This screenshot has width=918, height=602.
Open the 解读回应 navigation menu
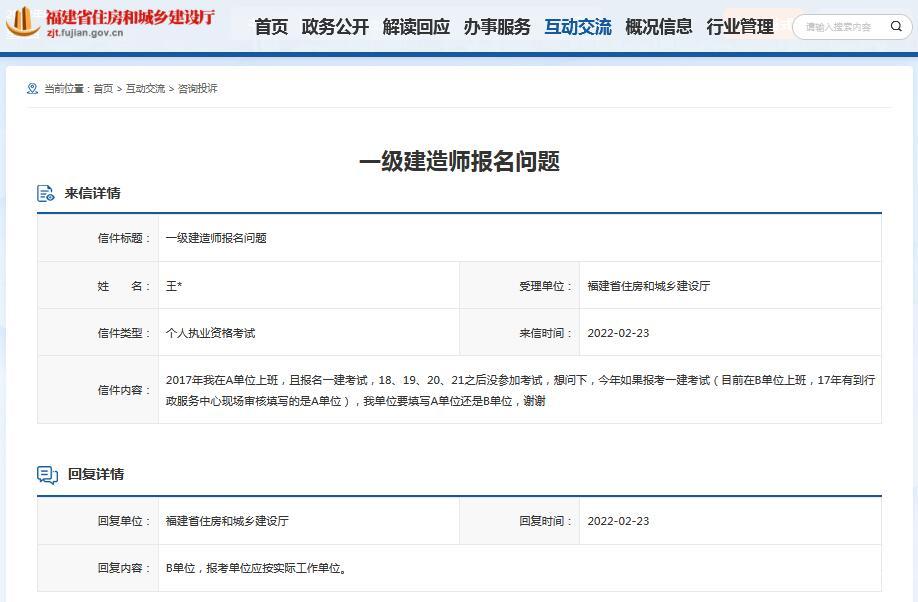click(x=416, y=26)
